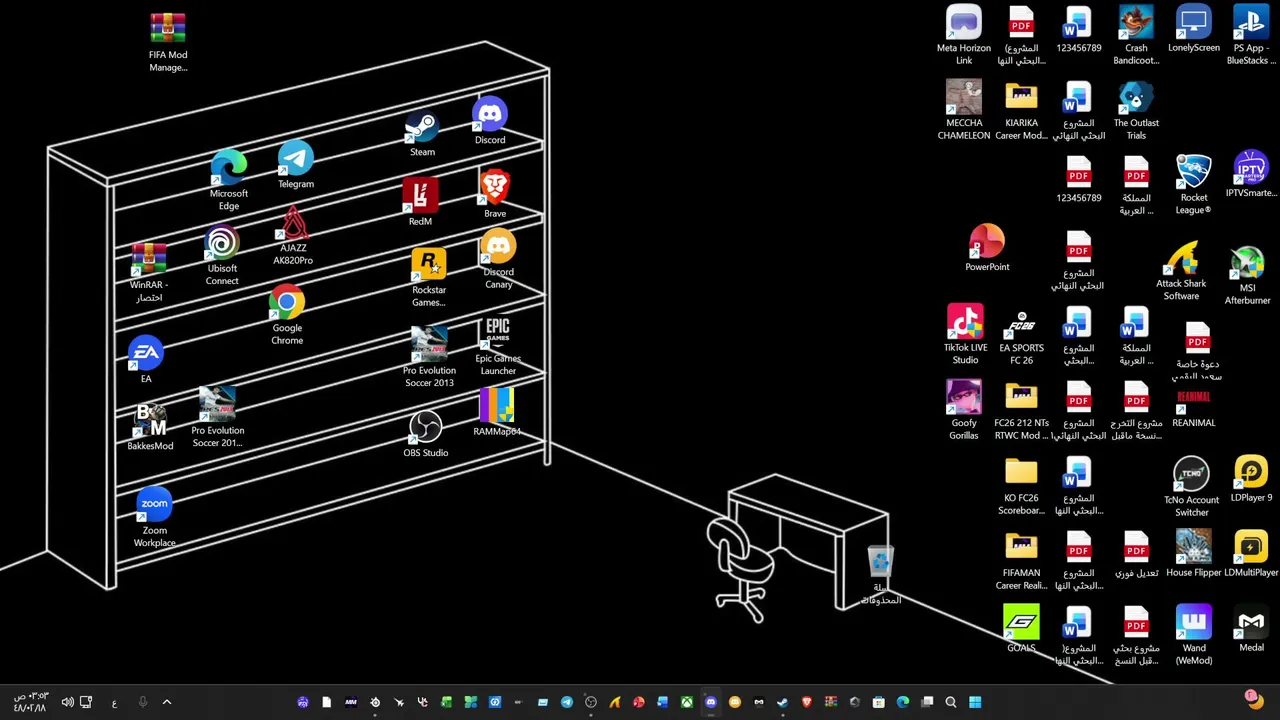Open the RAMMap64 desktop shortcut

[497, 413]
